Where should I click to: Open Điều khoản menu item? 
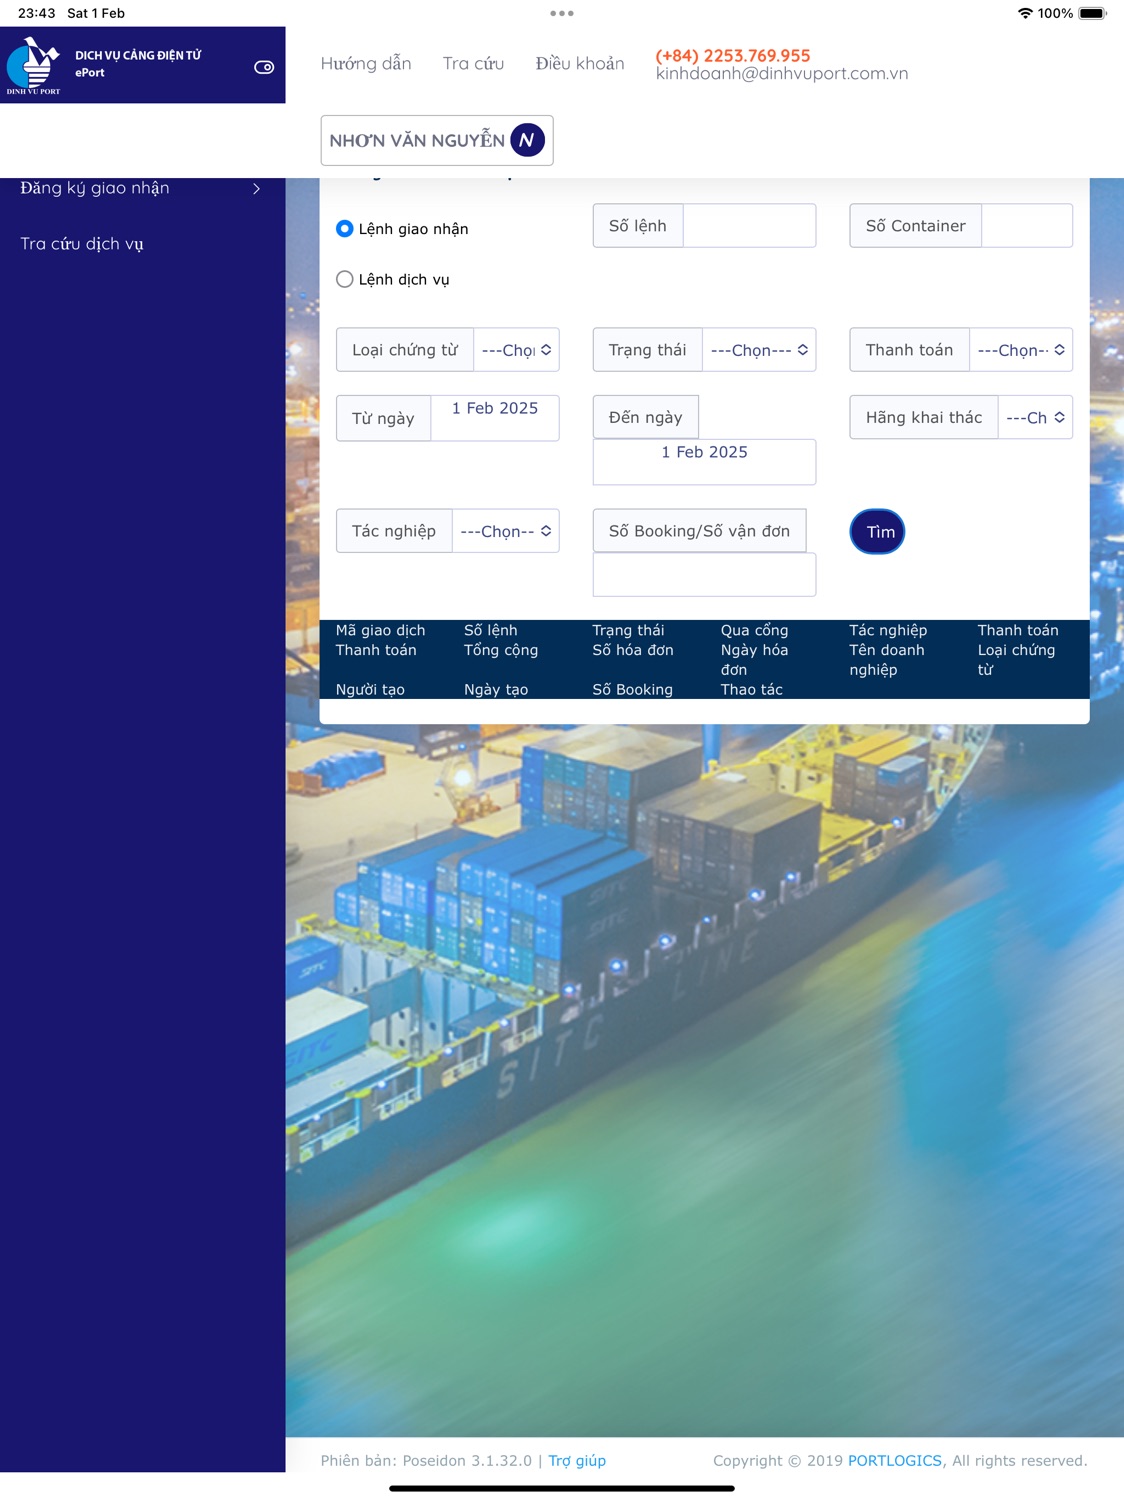580,63
